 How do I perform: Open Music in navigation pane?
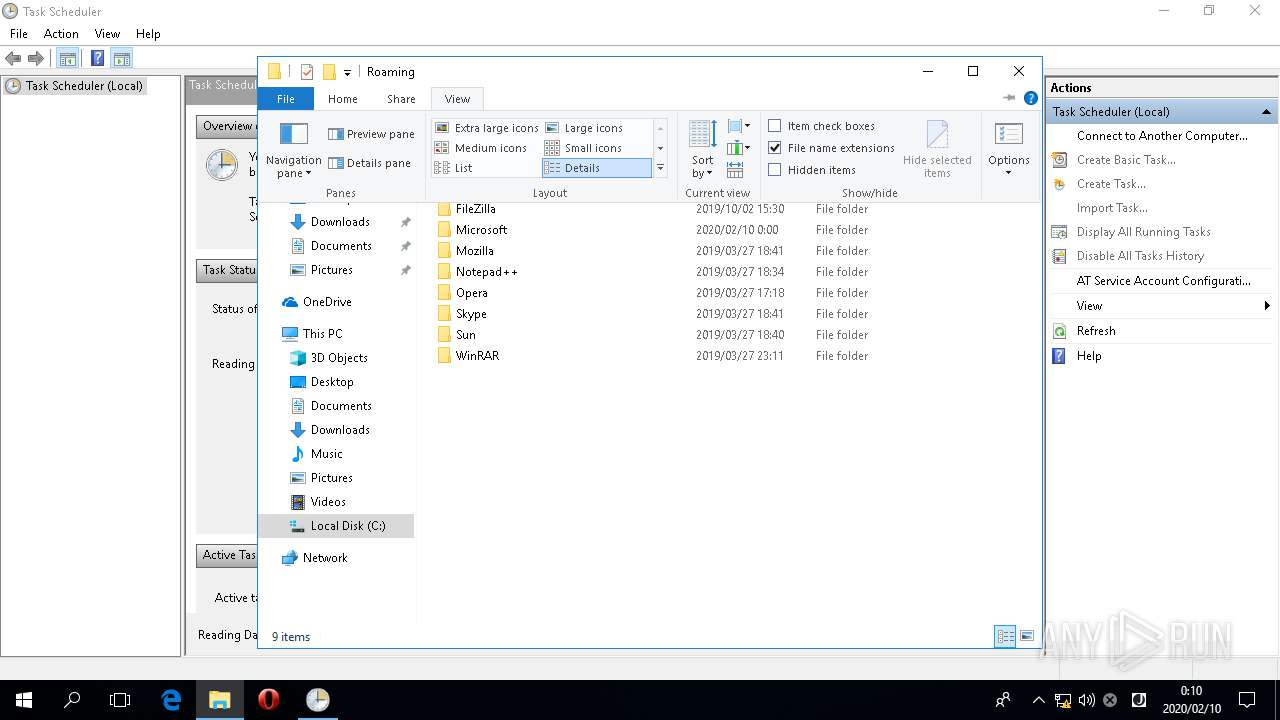click(x=326, y=454)
